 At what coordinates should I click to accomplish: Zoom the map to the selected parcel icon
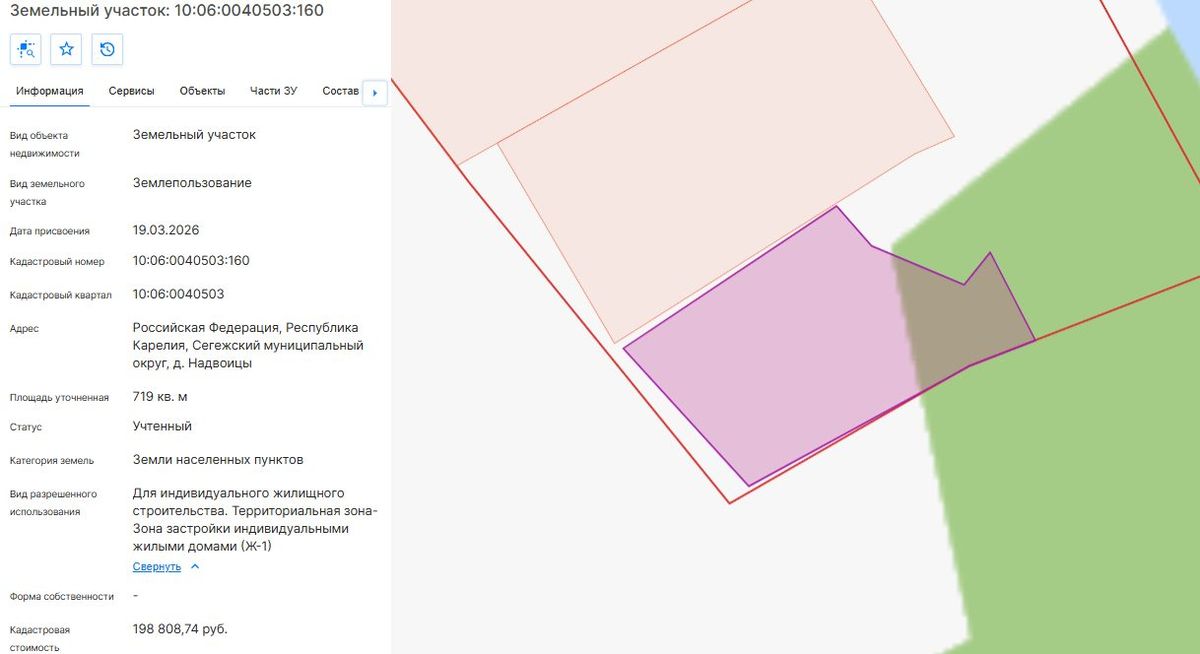point(26,49)
